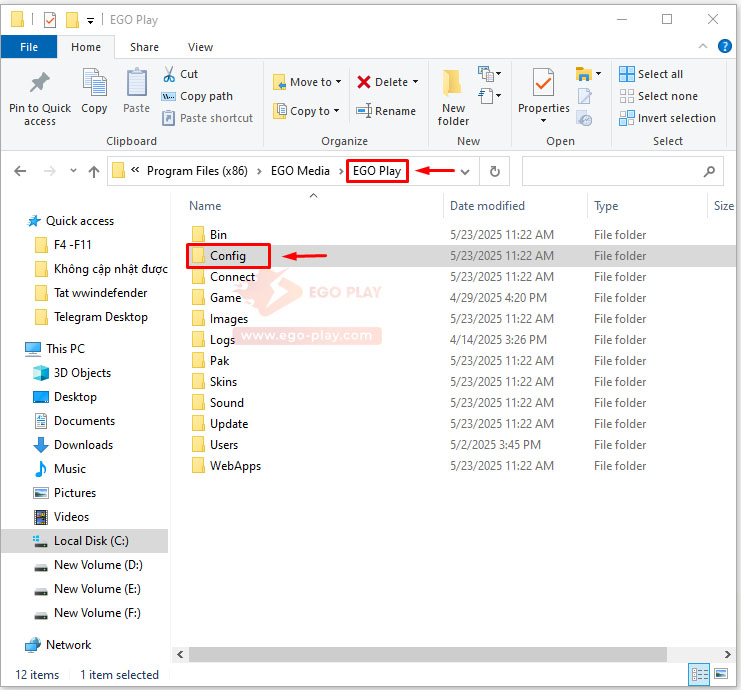Click Properties icon in title bar quick access
The image size is (741, 690).
point(50,20)
